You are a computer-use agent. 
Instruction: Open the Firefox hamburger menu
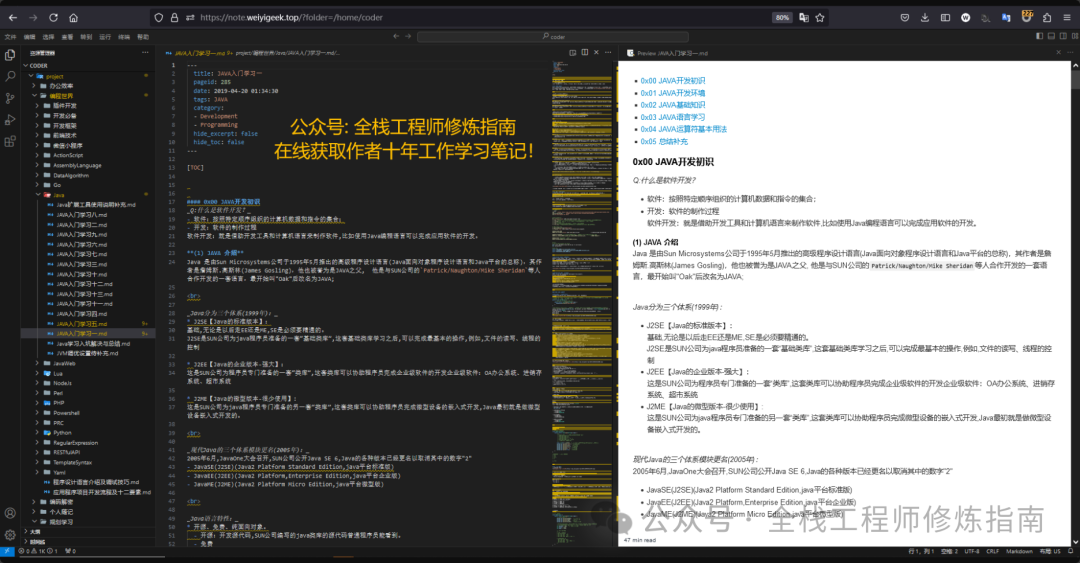pyautogui.click(x=1067, y=18)
